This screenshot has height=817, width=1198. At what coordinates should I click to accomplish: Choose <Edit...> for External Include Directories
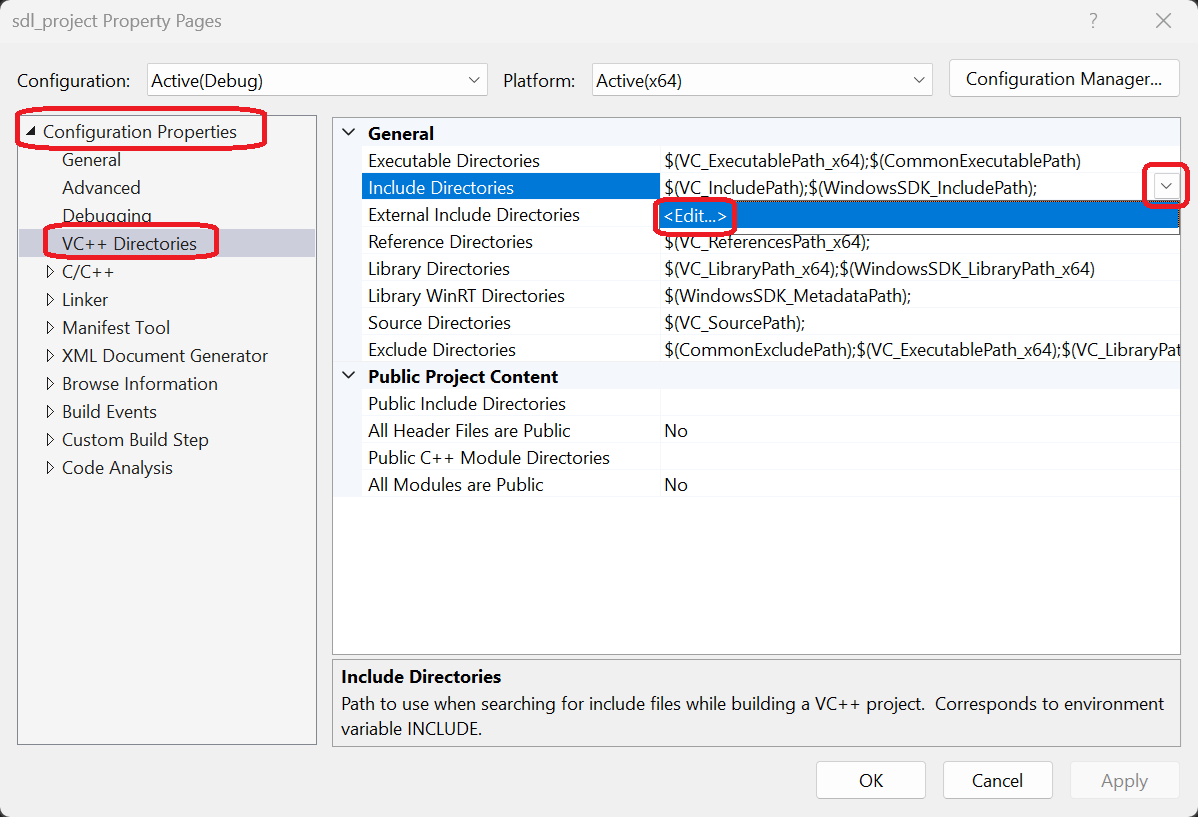(695, 215)
